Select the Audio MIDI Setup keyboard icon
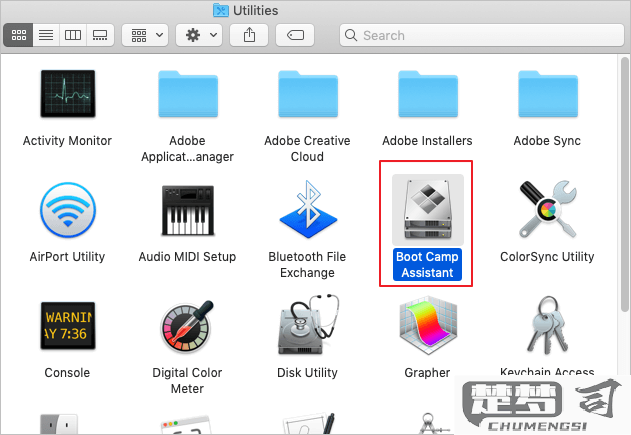 click(188, 210)
